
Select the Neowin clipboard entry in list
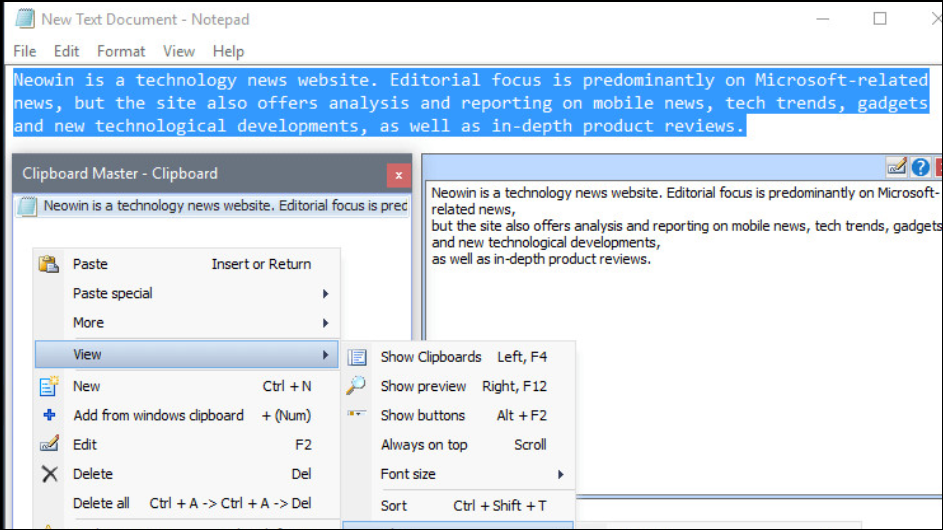click(212, 206)
